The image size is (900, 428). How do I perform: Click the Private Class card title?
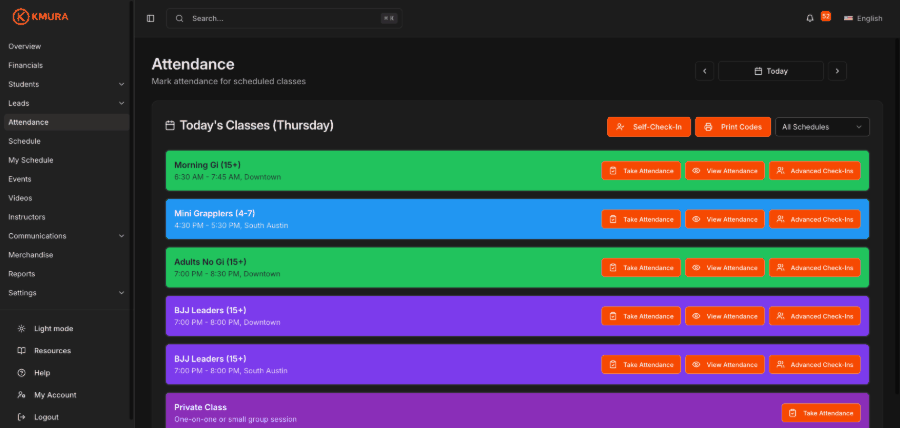pyautogui.click(x=200, y=407)
